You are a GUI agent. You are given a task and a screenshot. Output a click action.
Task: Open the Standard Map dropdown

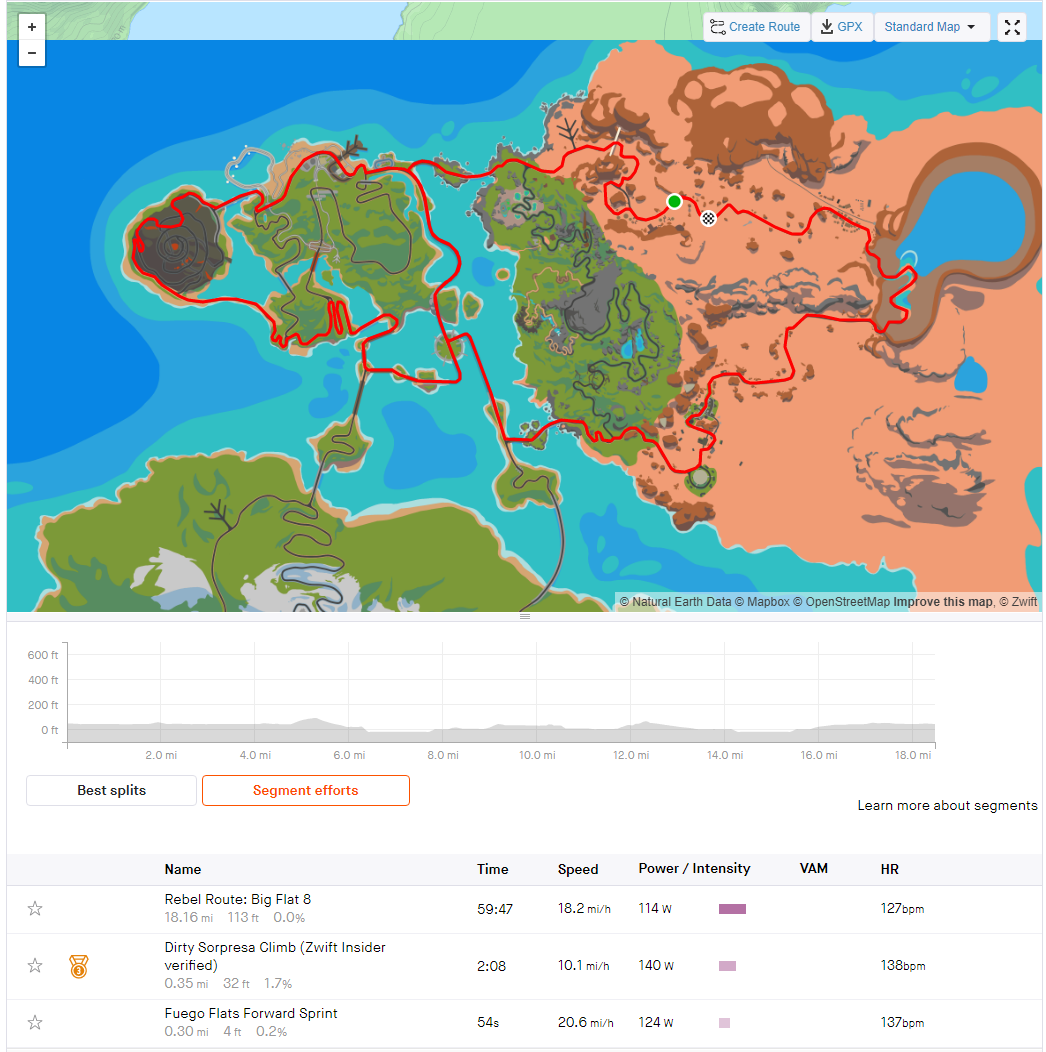tap(931, 27)
